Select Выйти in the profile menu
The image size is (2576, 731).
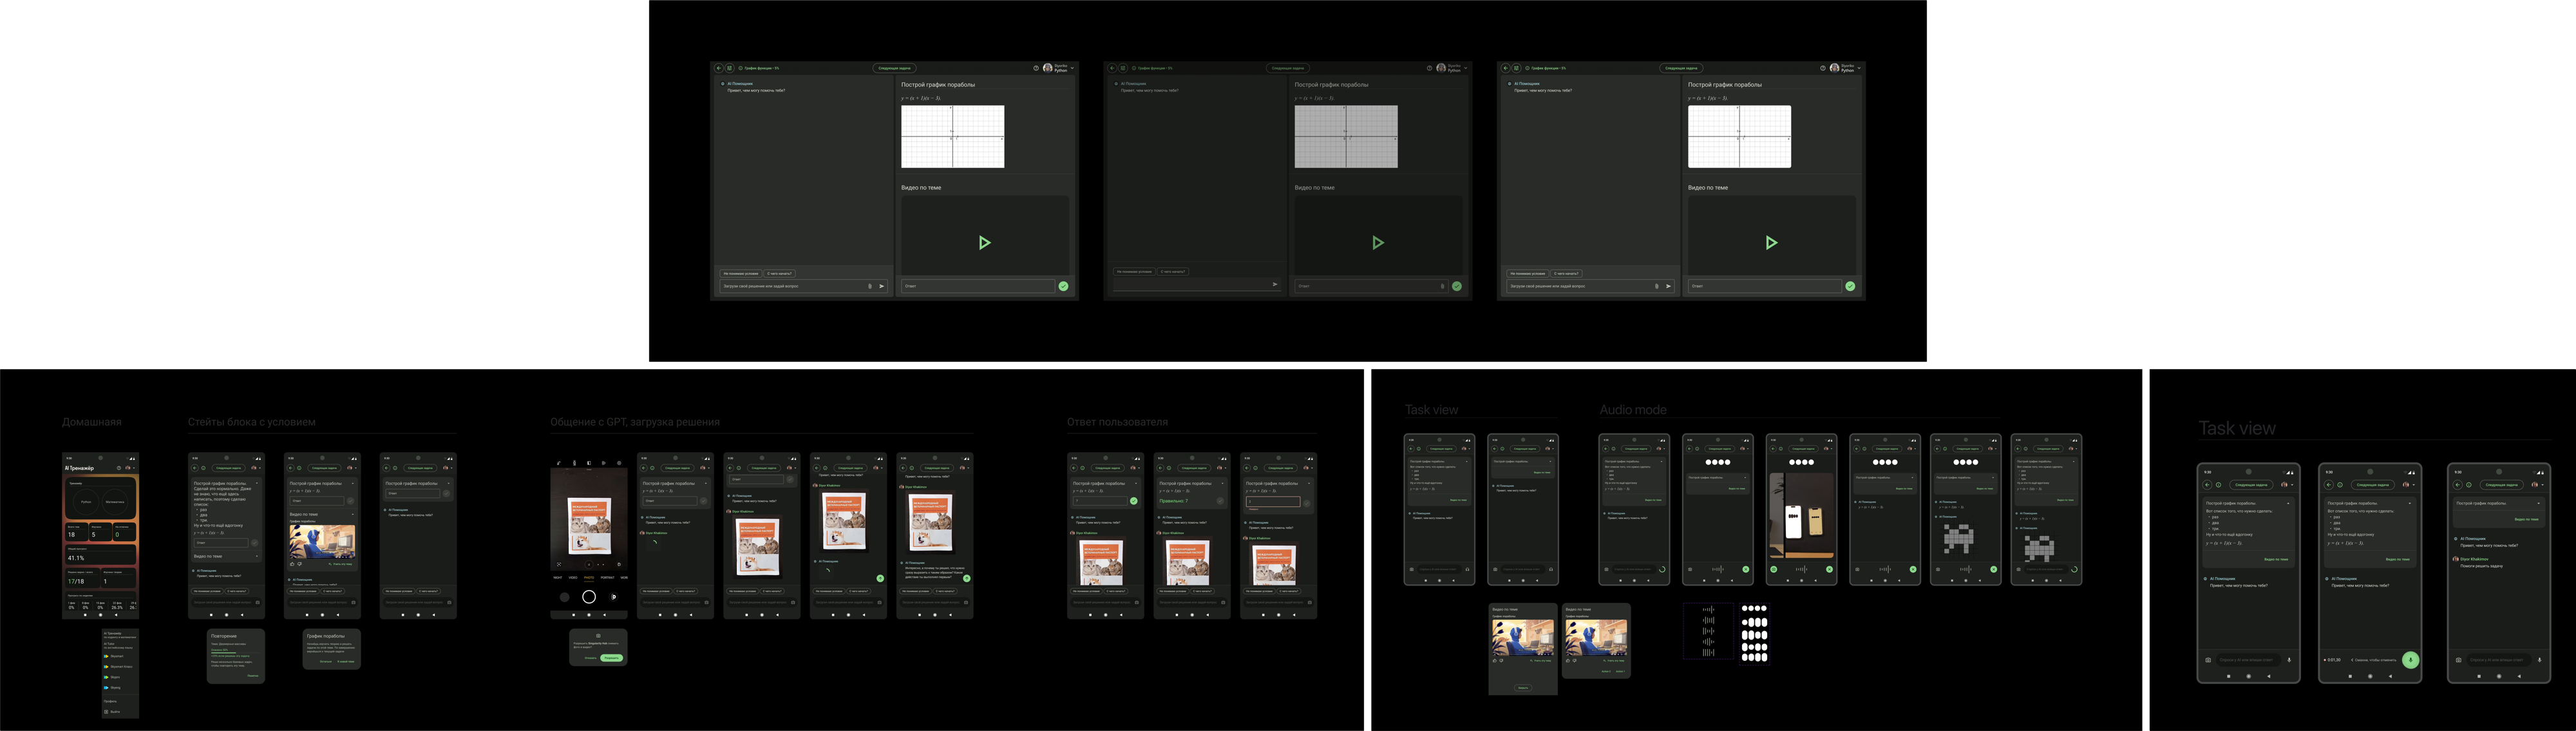115,711
